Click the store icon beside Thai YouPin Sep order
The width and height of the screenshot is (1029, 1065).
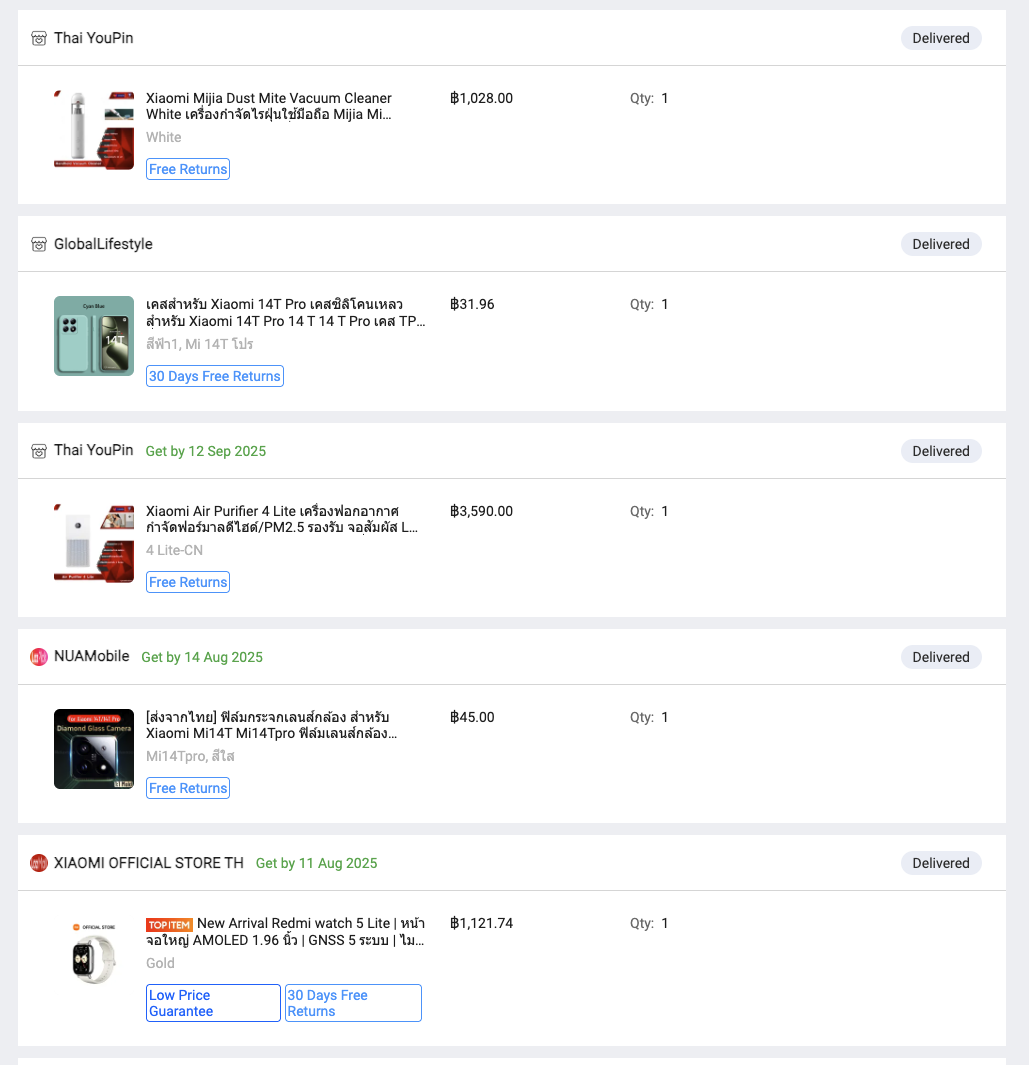[x=39, y=452]
